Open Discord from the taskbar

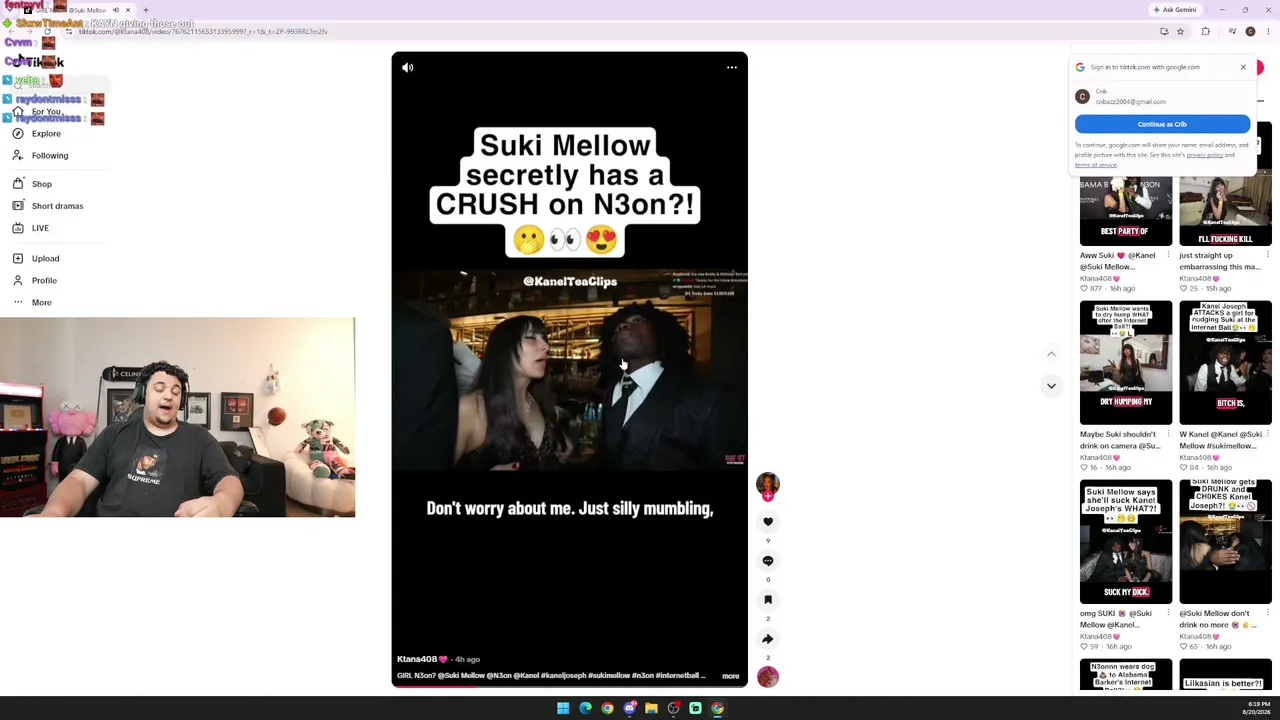629,708
